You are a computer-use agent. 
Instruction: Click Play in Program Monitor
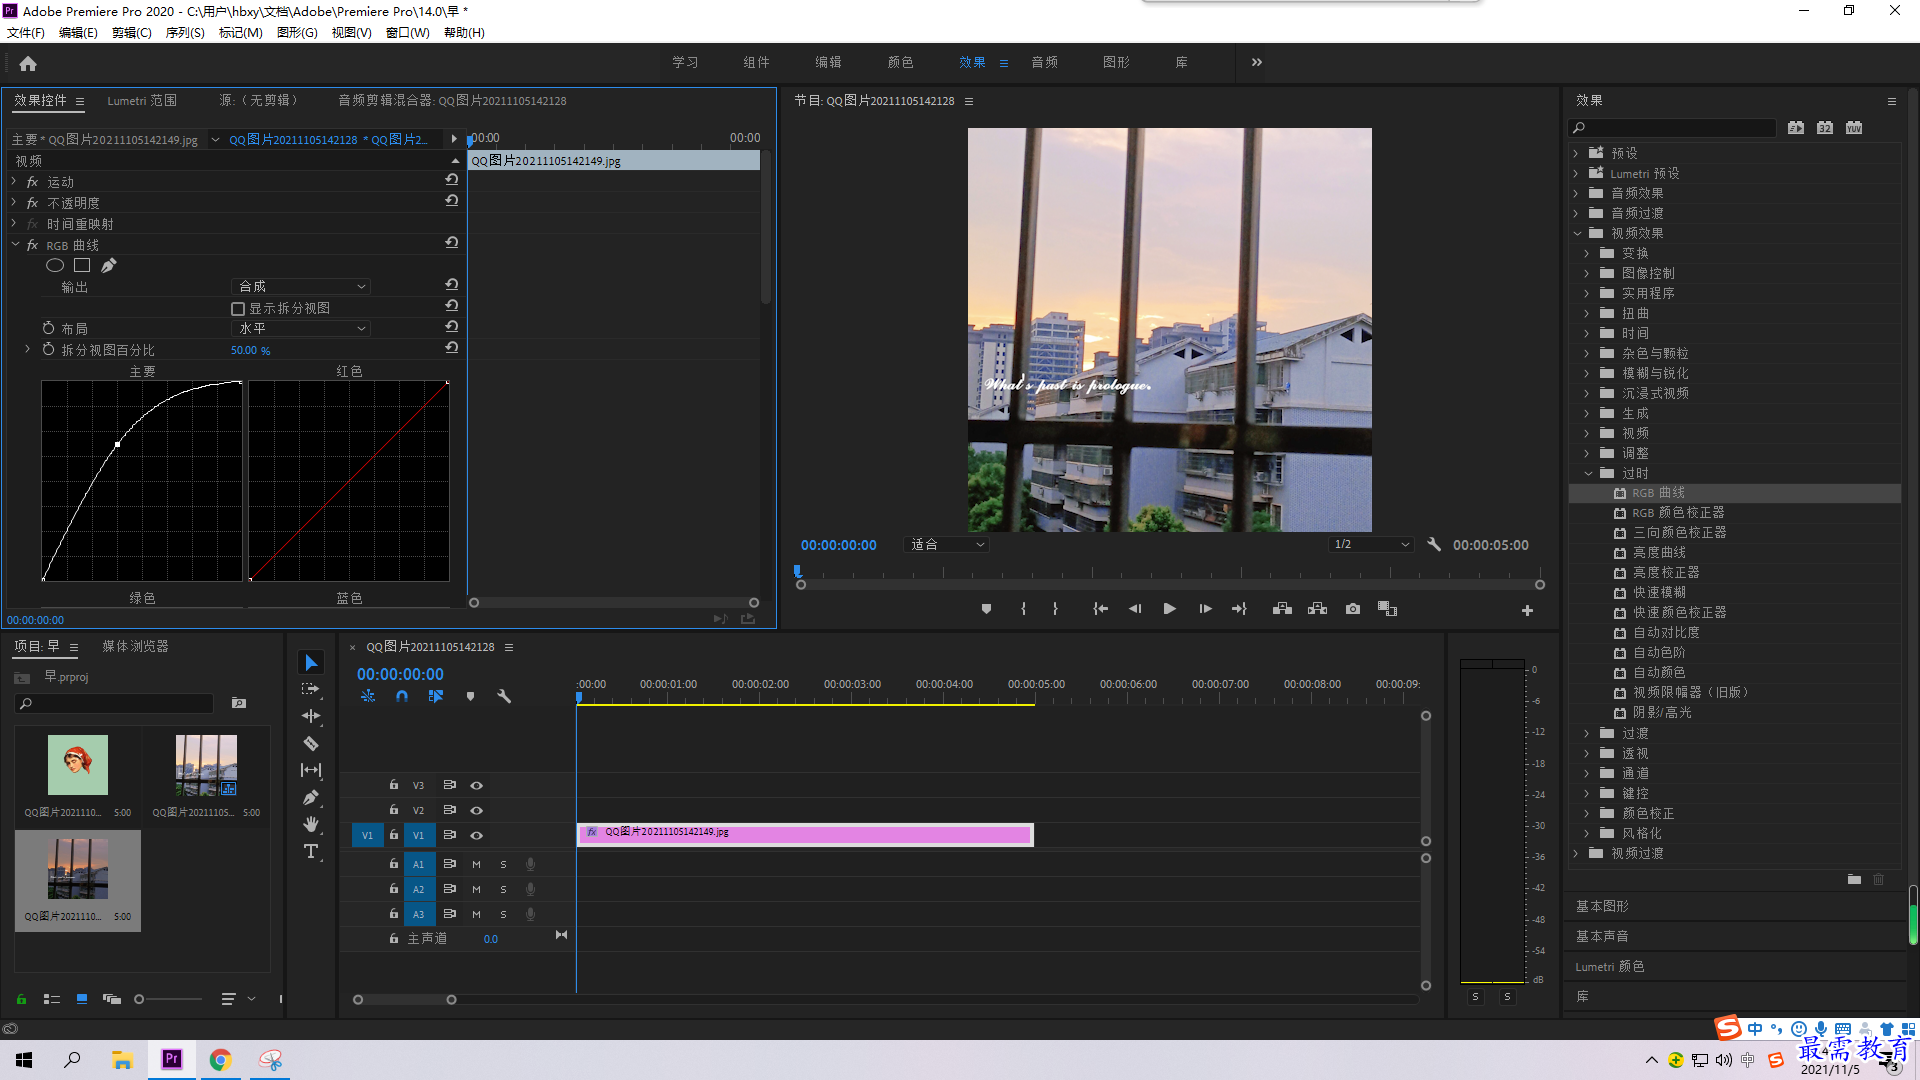coord(1169,609)
